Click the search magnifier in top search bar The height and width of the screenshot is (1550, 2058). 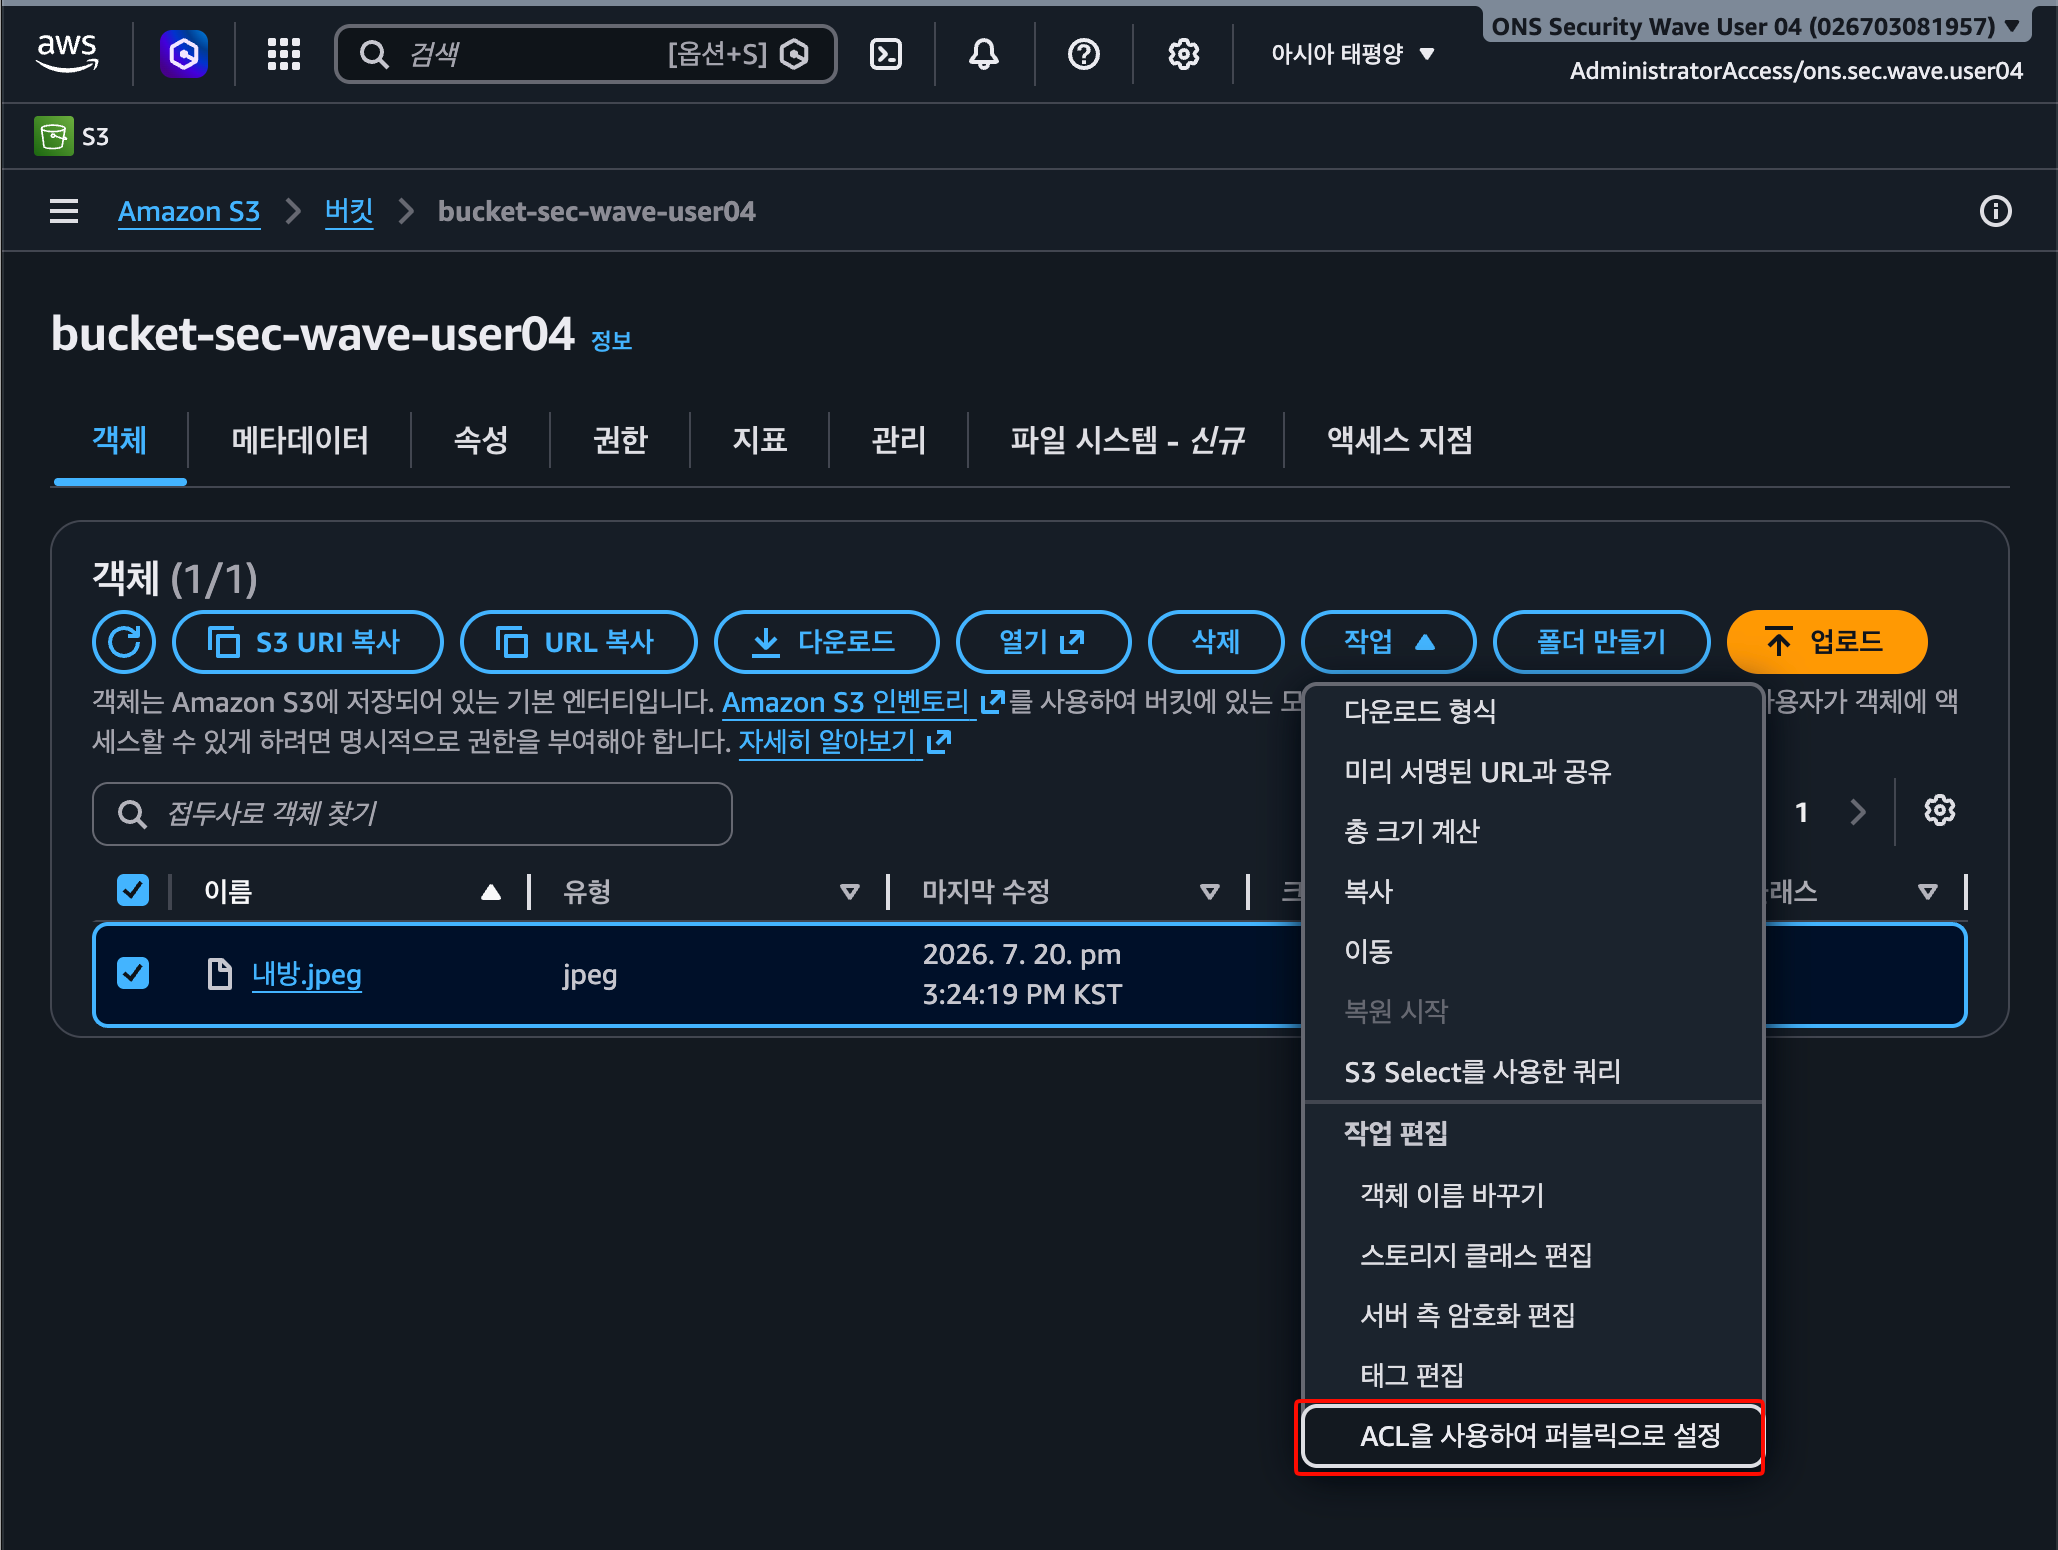374,54
